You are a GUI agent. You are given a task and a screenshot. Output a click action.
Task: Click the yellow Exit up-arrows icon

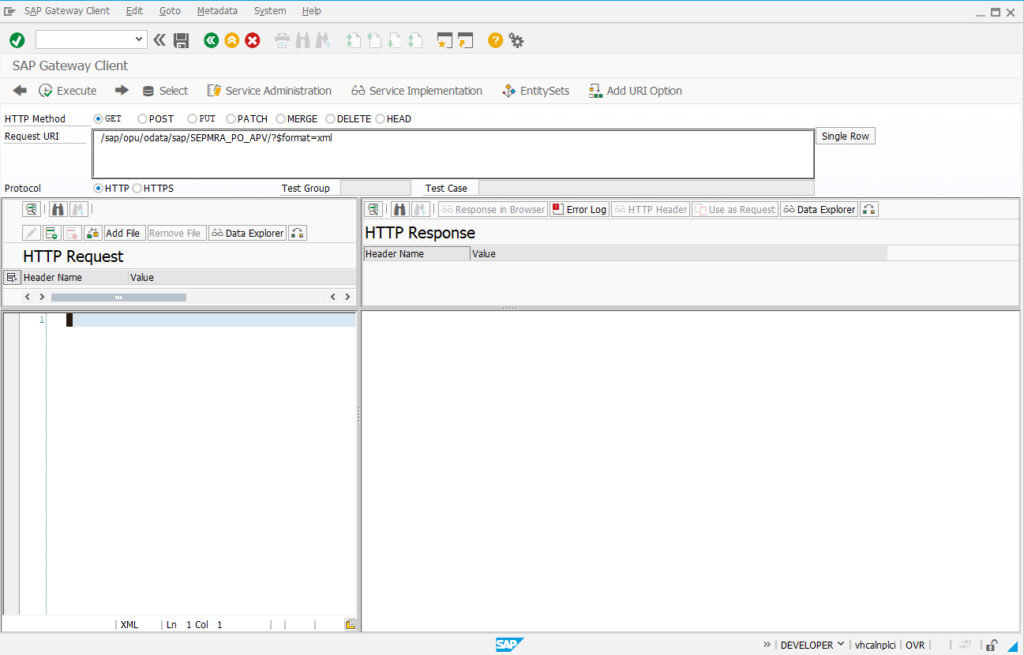(232, 40)
